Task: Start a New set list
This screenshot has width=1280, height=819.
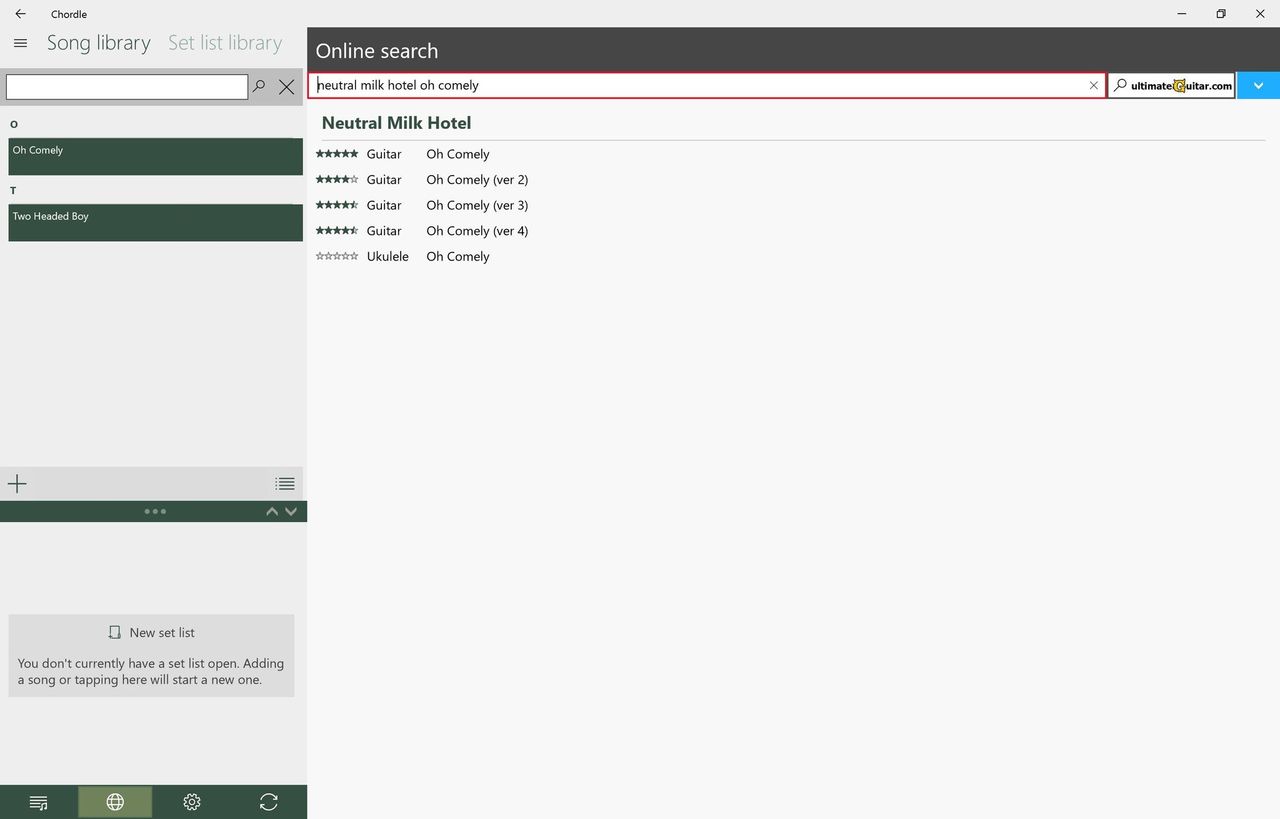Action: click(x=151, y=655)
